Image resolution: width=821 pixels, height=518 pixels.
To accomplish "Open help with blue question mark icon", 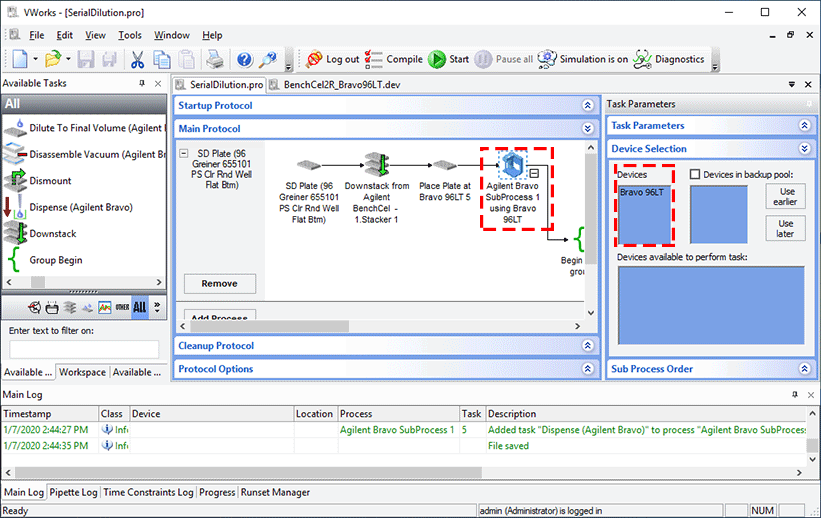I will coord(244,59).
